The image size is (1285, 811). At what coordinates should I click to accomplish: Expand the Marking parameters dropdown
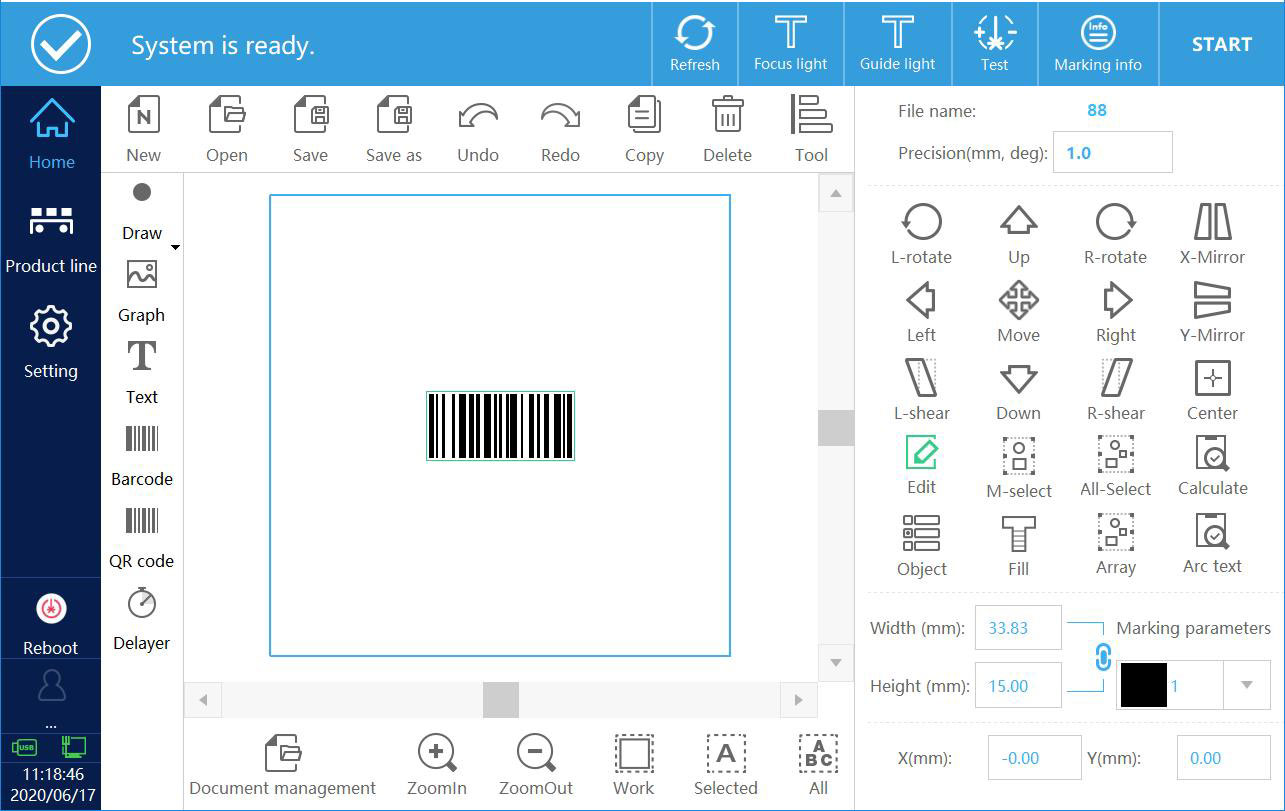tap(1246, 685)
